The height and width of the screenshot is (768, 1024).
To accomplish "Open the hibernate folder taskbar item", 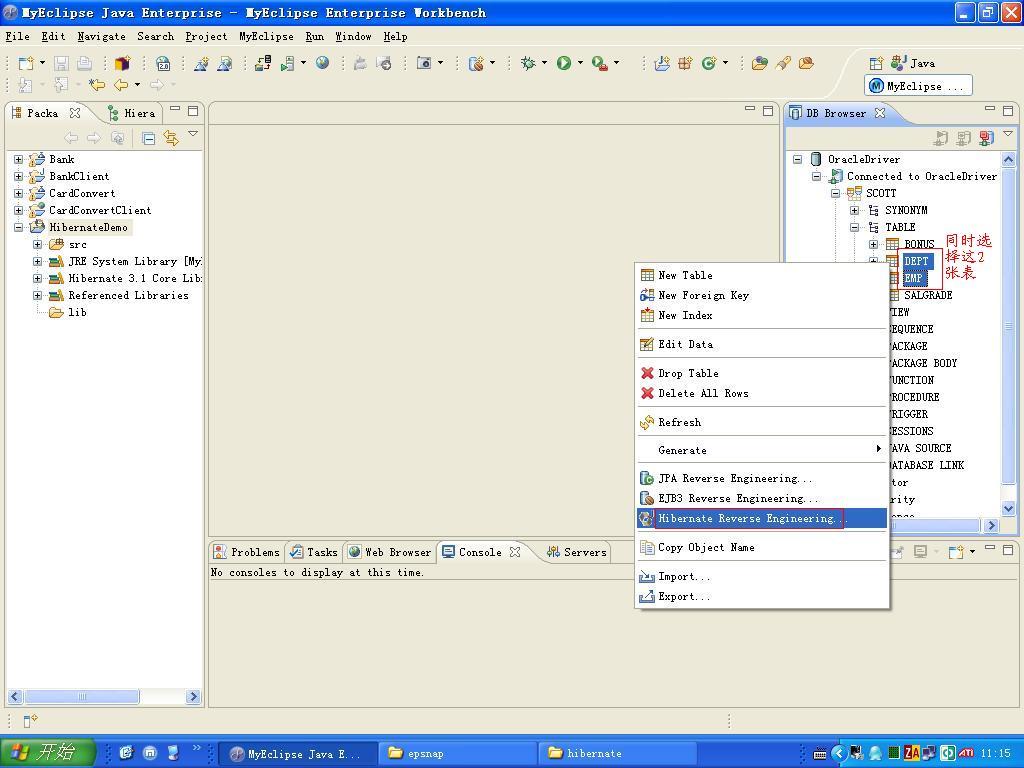I will pos(617,753).
